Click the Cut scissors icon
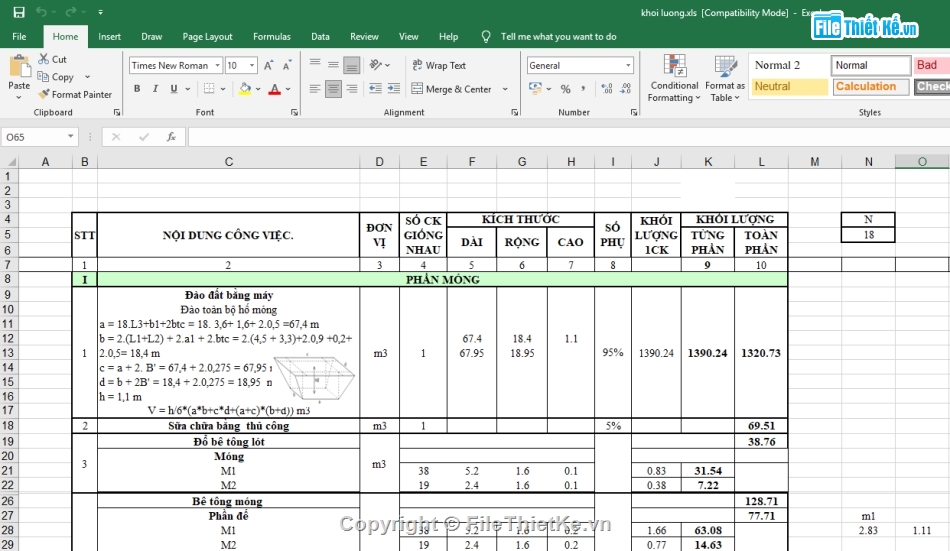 coord(44,59)
